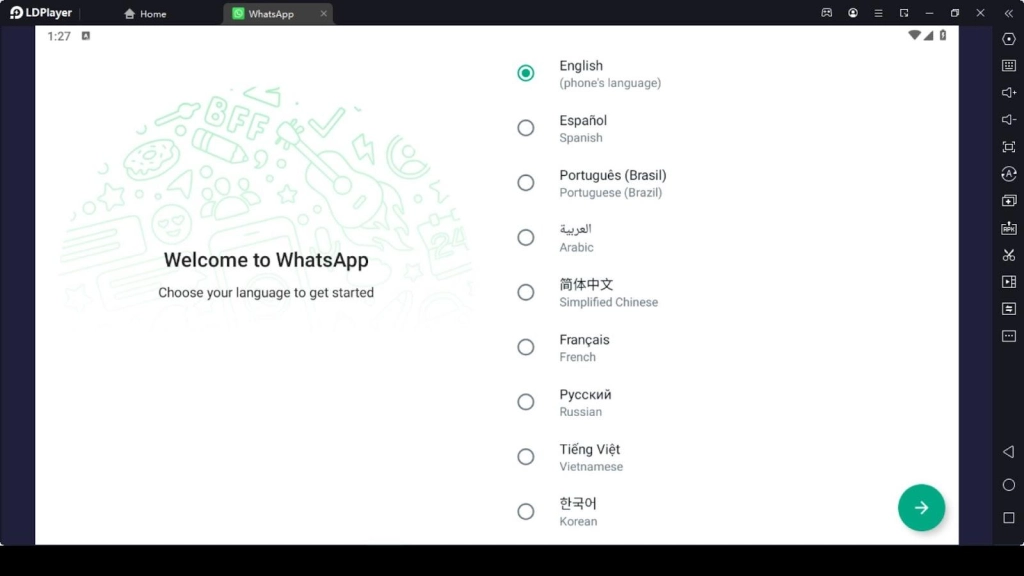Take a screenshot with scissors icon
Screen dimensions: 1024x576
click(x=1008, y=255)
